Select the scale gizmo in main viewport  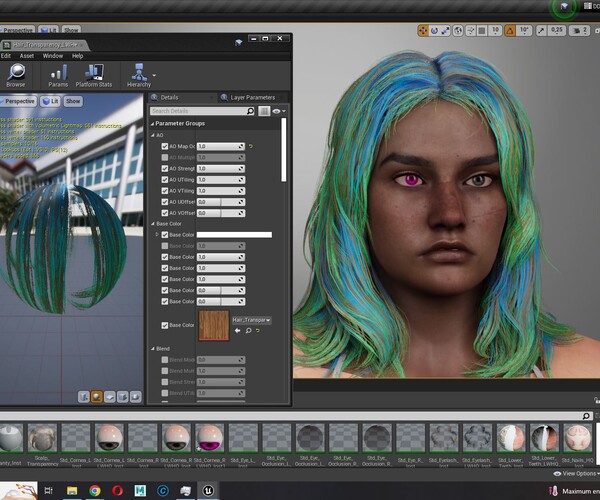(445, 30)
